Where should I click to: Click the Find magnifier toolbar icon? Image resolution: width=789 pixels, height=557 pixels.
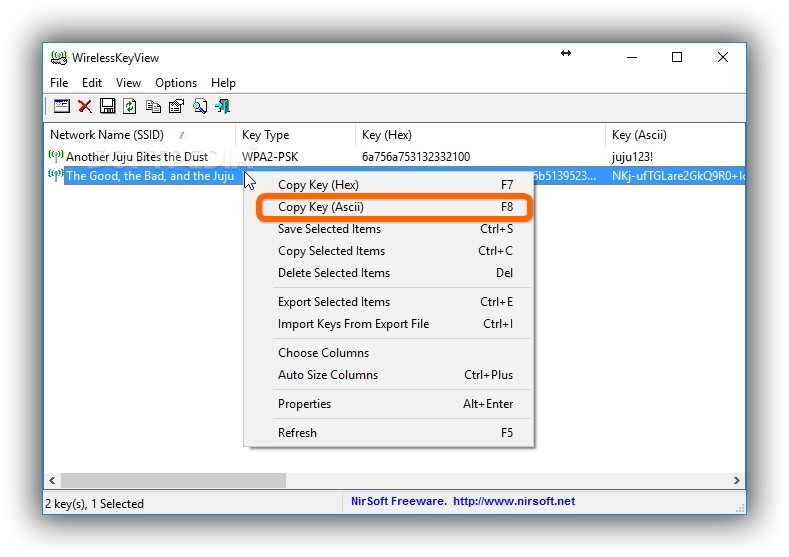point(200,106)
